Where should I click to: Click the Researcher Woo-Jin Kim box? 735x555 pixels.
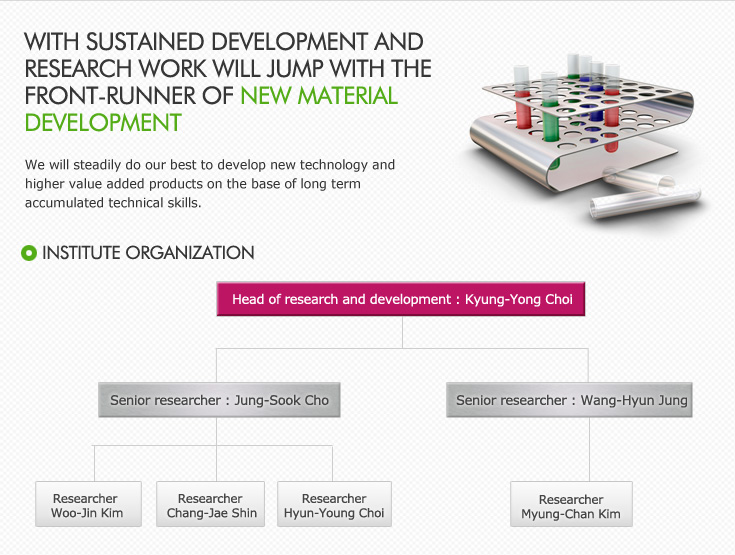click(88, 504)
